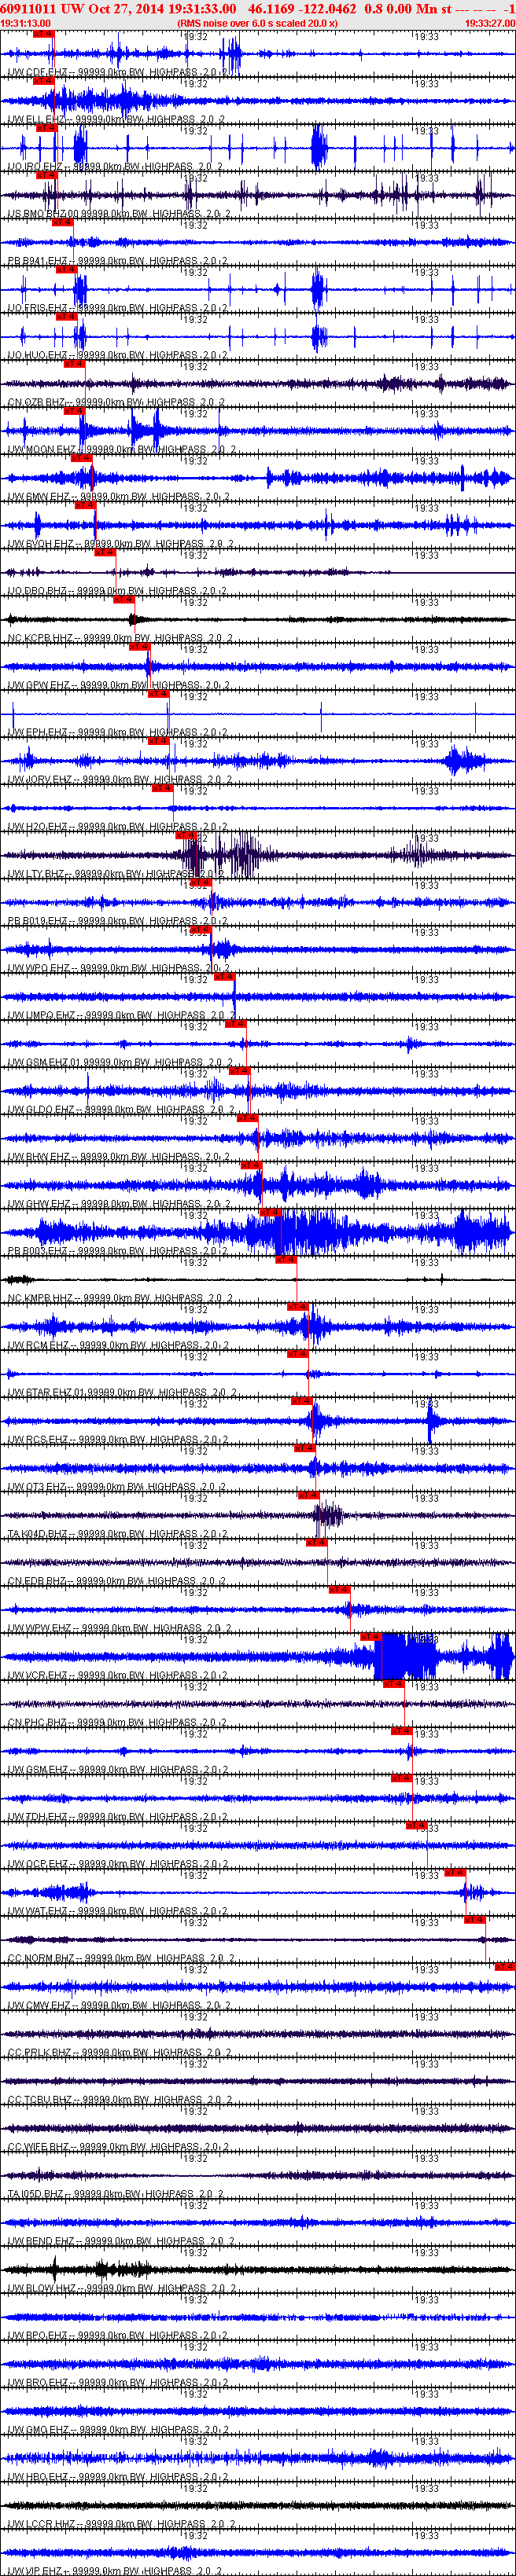Select the TA I05D BHZ station label
Image resolution: width=516 pixels, height=2576 pixels.
pyautogui.click(x=116, y=2195)
